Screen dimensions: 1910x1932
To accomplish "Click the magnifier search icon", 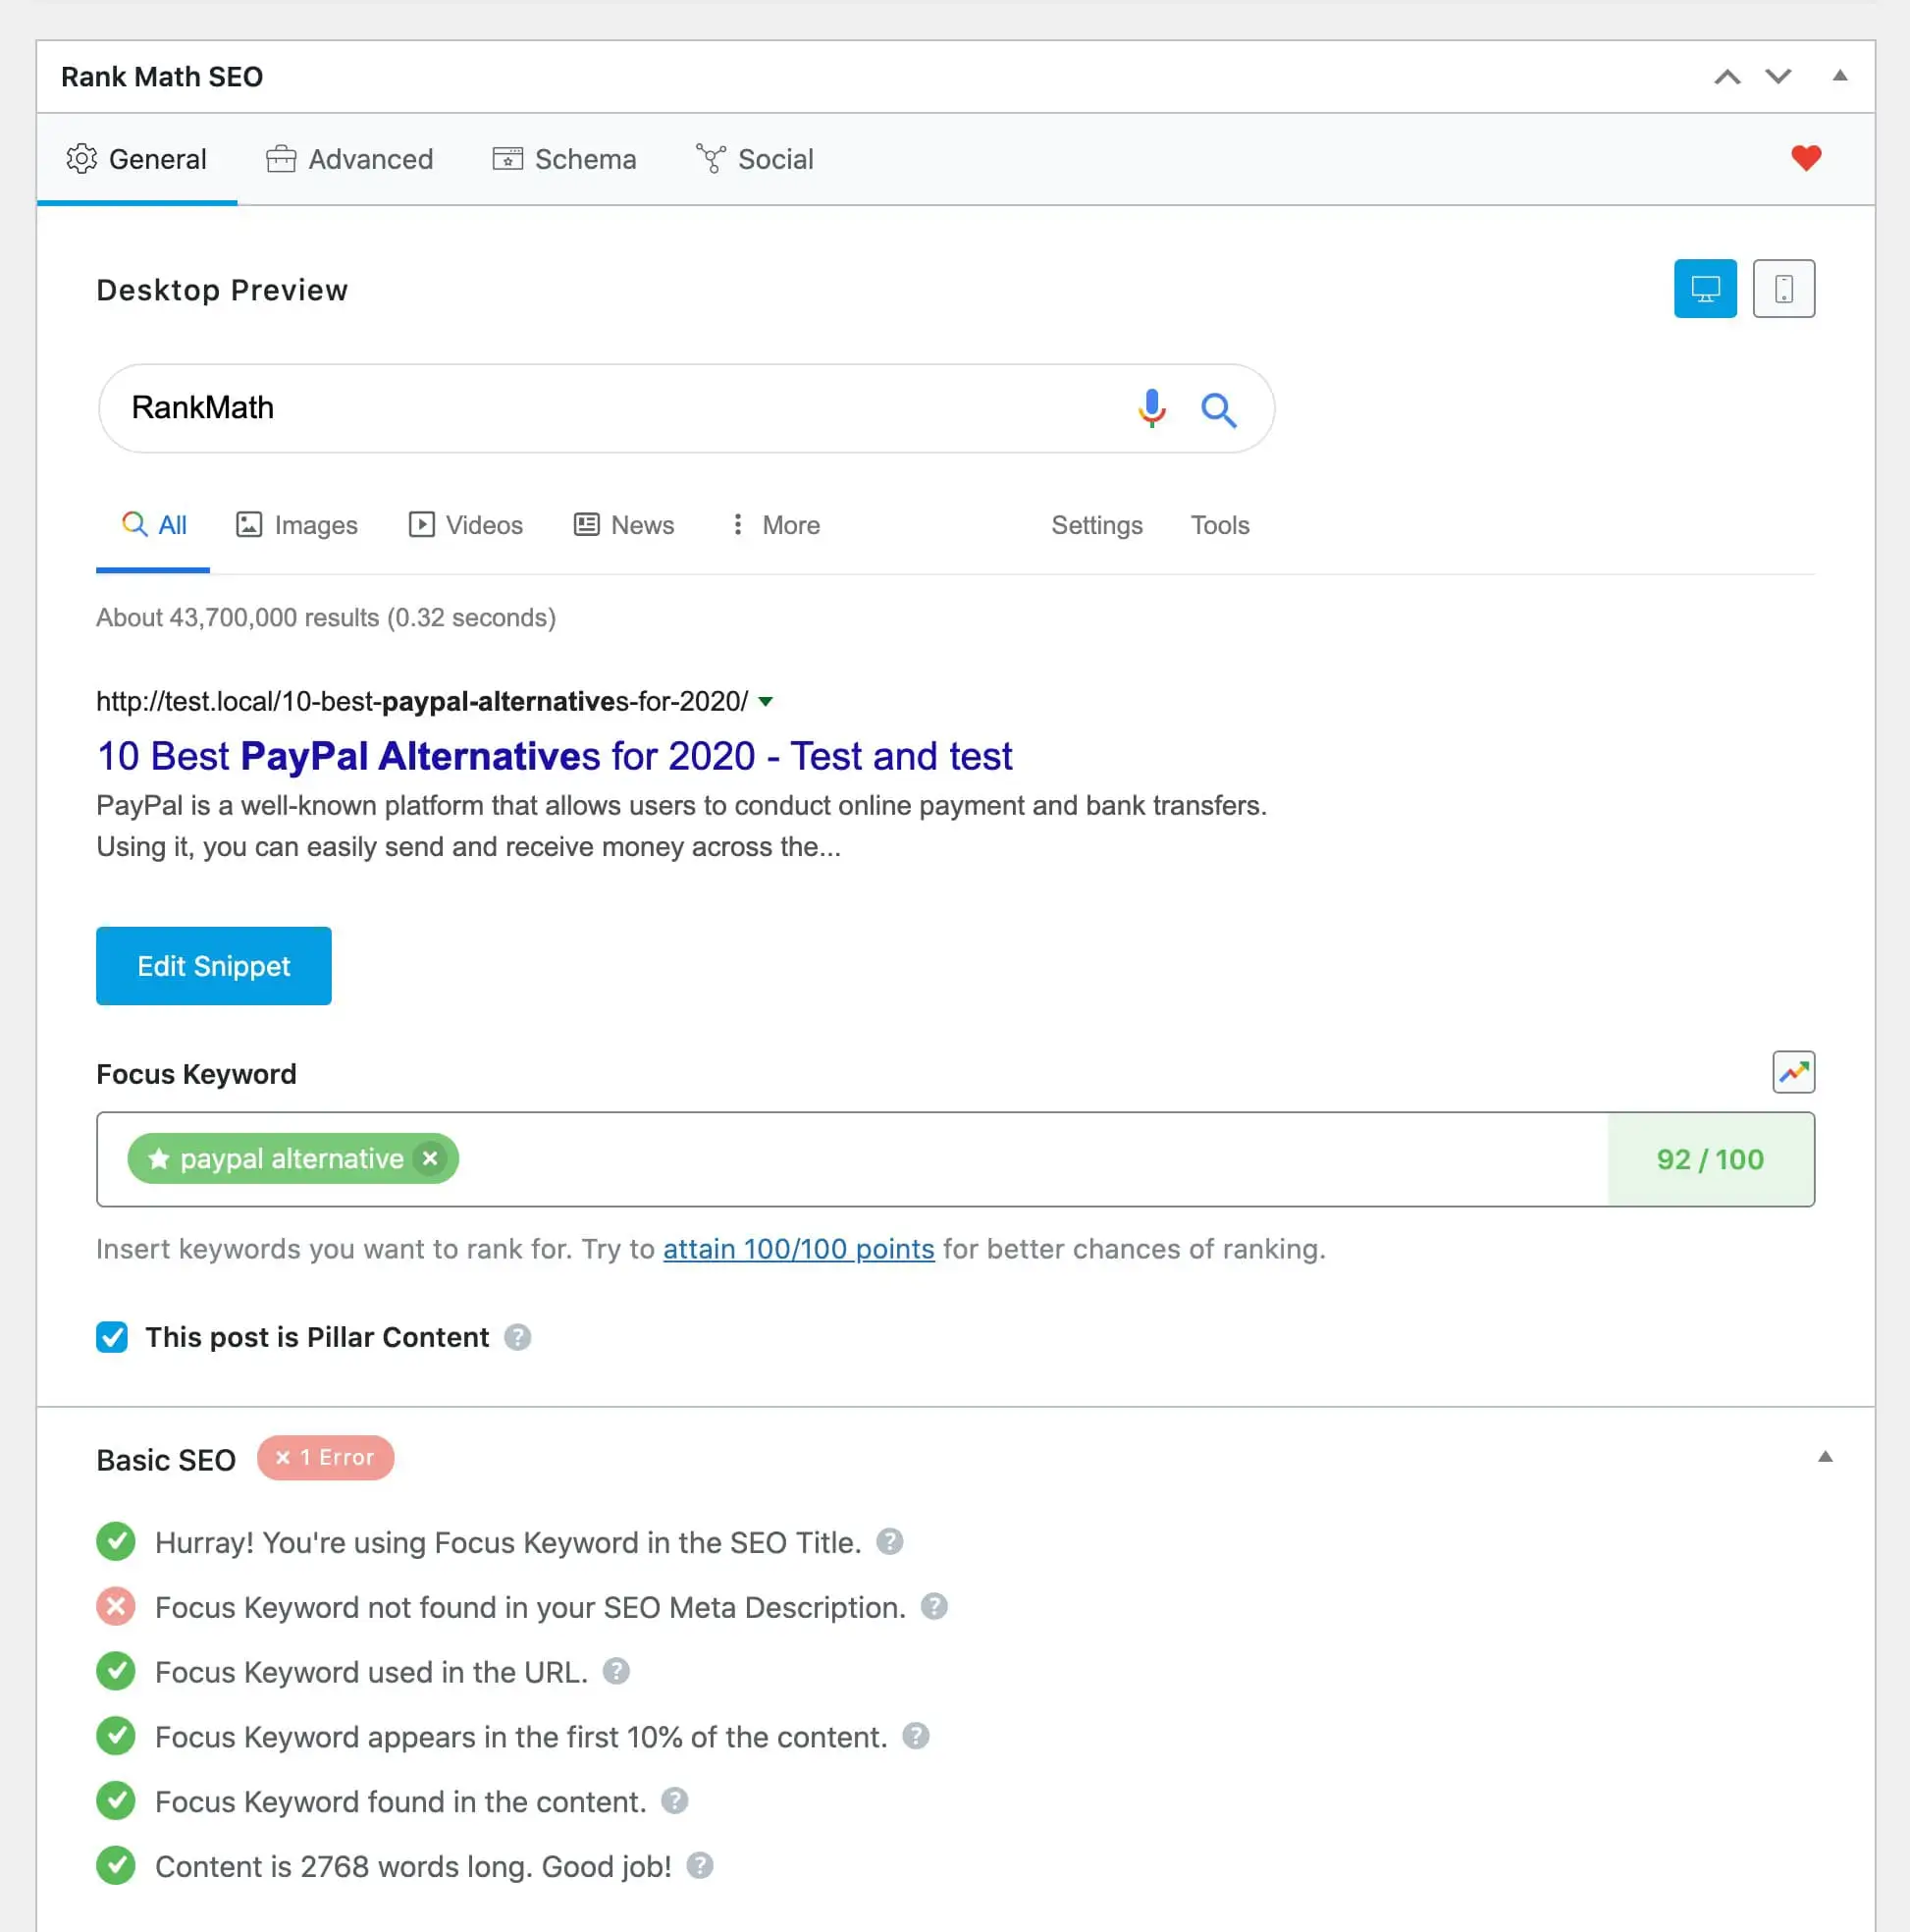I will 1218,409.
